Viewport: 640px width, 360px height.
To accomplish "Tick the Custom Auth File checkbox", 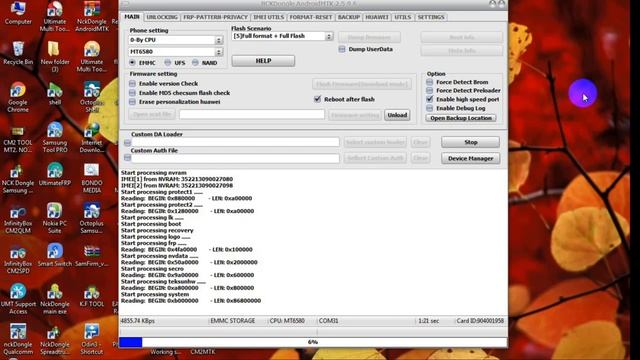I will tap(127, 158).
